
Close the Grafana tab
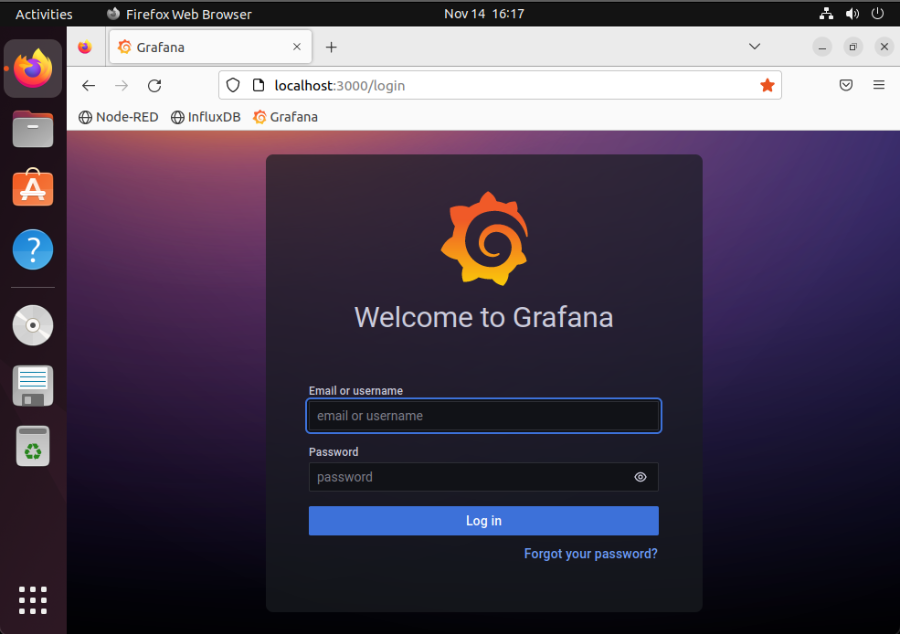tap(297, 47)
